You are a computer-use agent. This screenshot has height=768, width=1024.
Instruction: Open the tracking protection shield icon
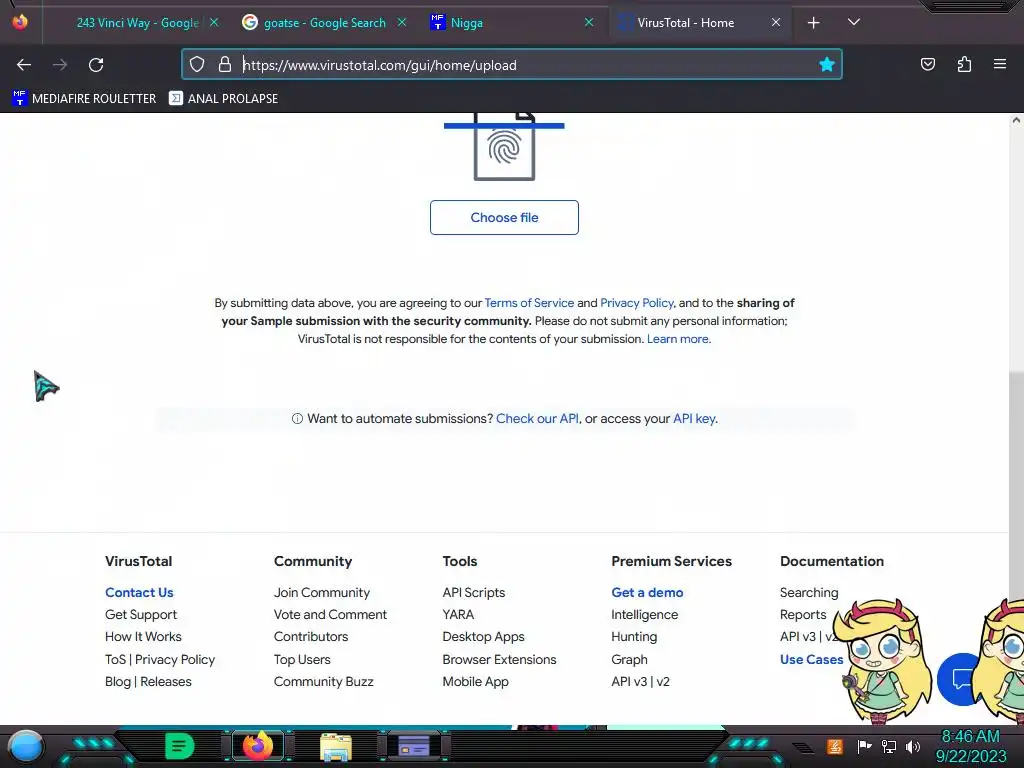click(x=197, y=64)
